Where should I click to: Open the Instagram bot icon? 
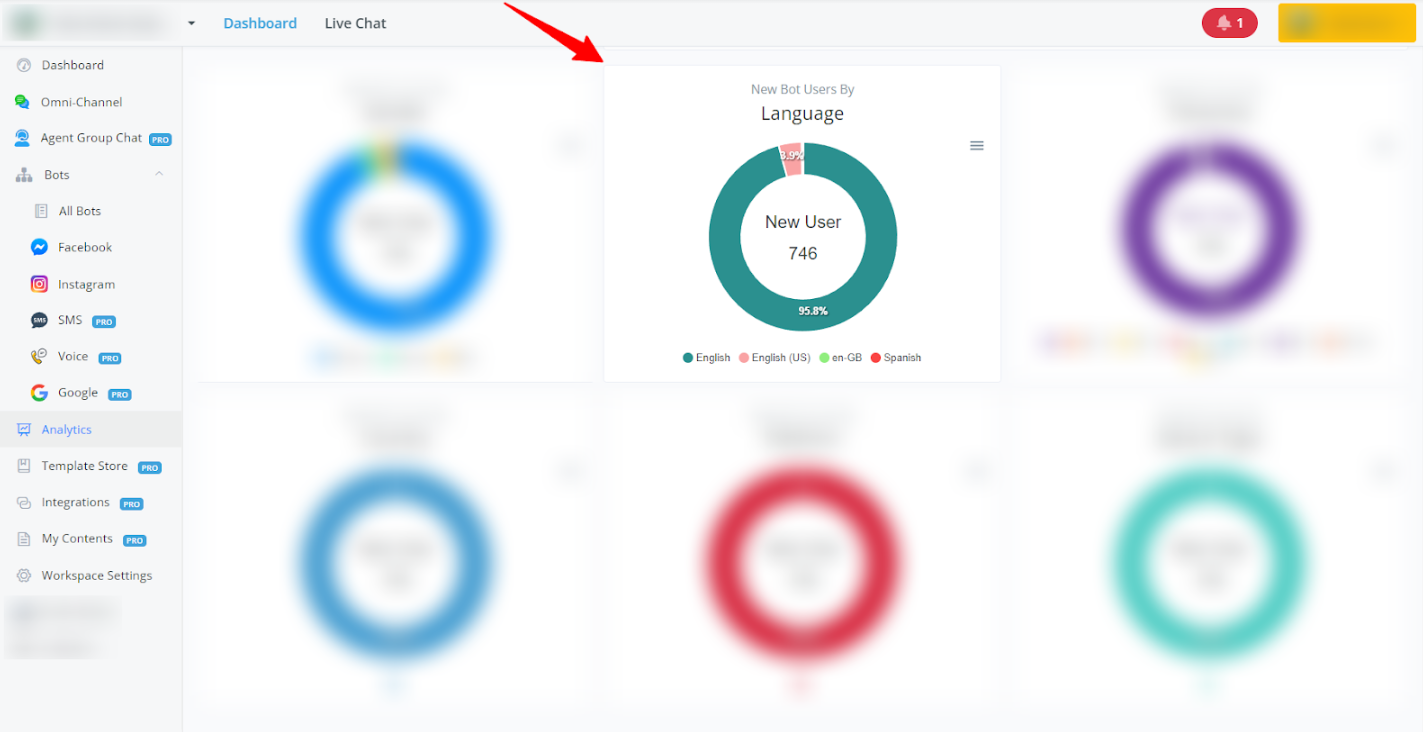[39, 284]
